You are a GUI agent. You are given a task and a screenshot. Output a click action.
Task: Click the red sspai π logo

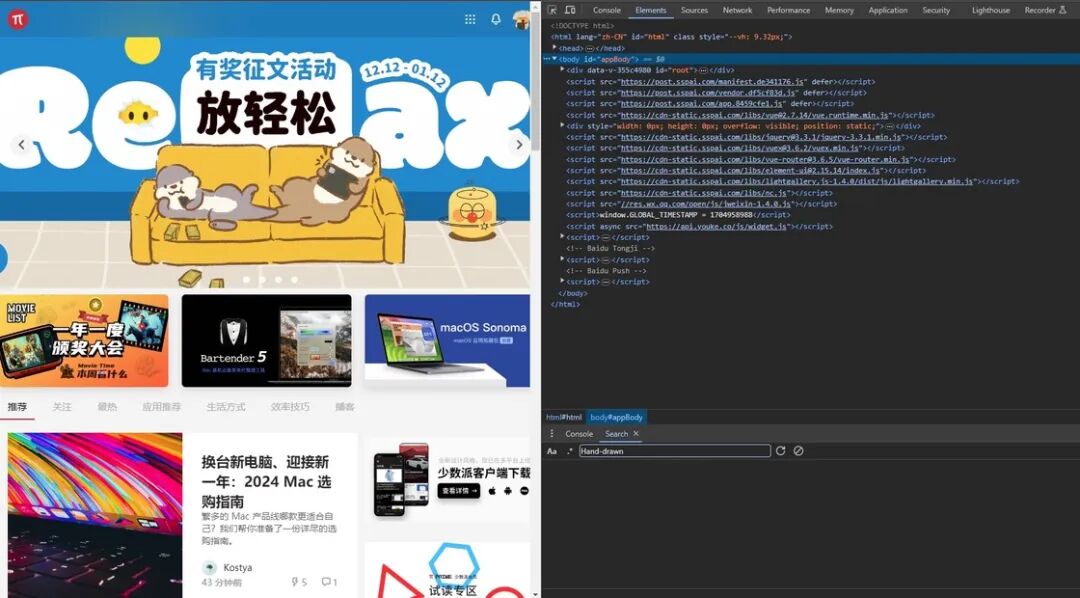click(x=18, y=19)
